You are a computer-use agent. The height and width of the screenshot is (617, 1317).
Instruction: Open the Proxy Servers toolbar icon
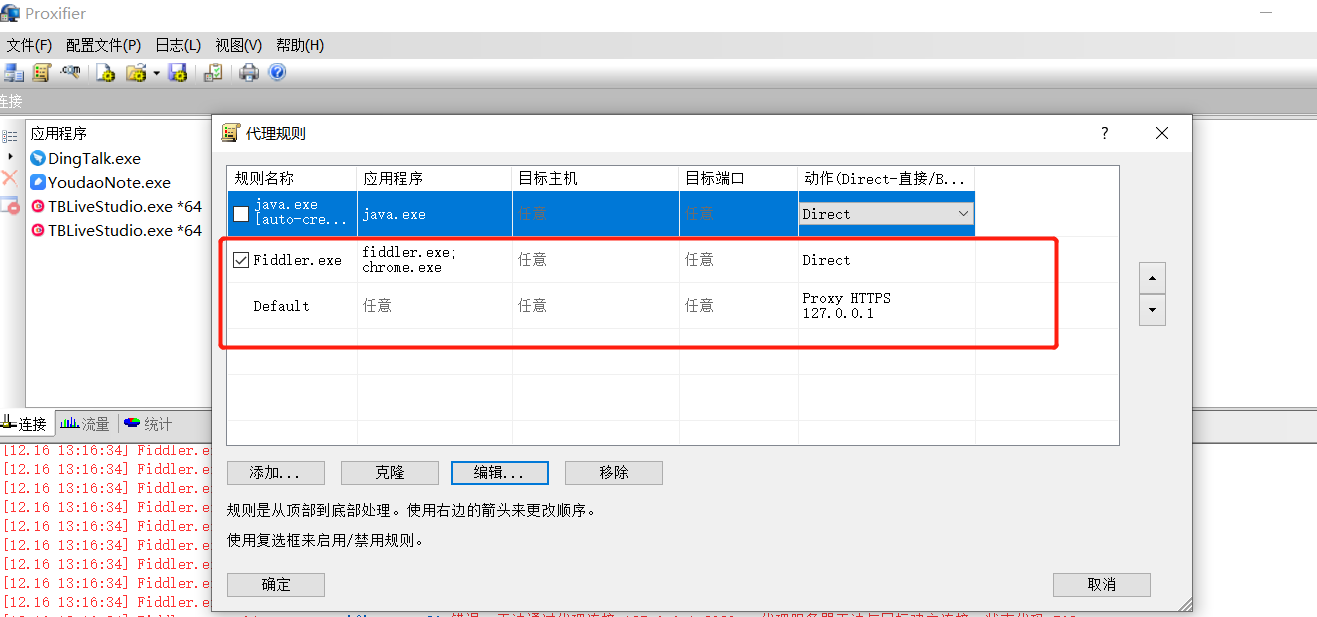pyautogui.click(x=14, y=72)
